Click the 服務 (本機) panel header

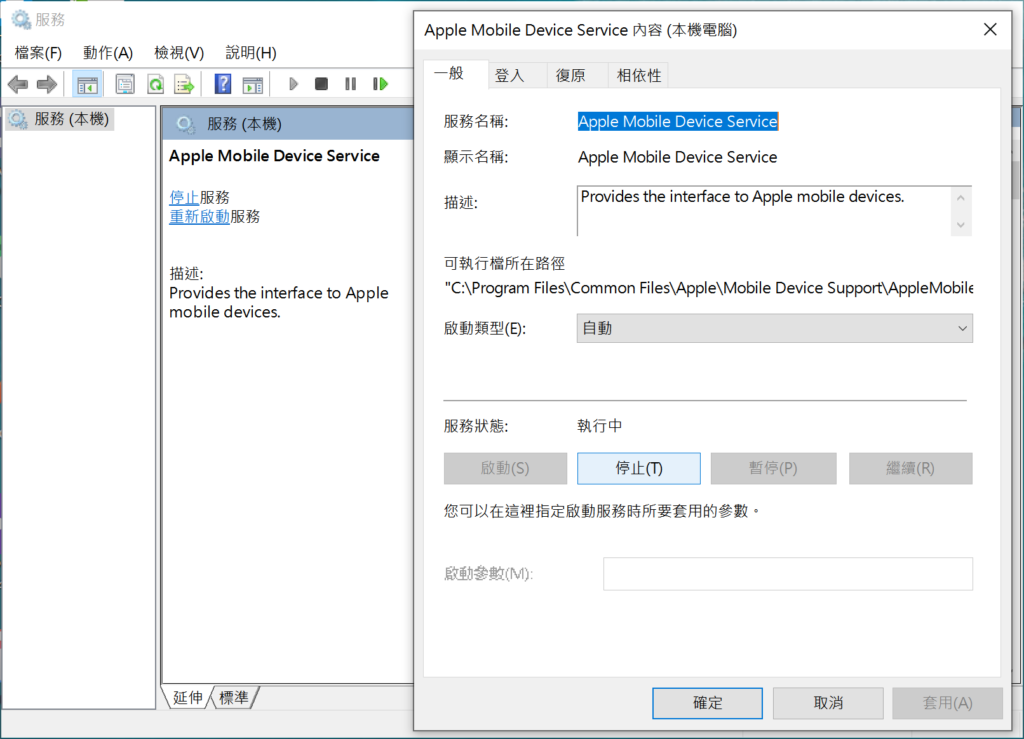coord(288,123)
